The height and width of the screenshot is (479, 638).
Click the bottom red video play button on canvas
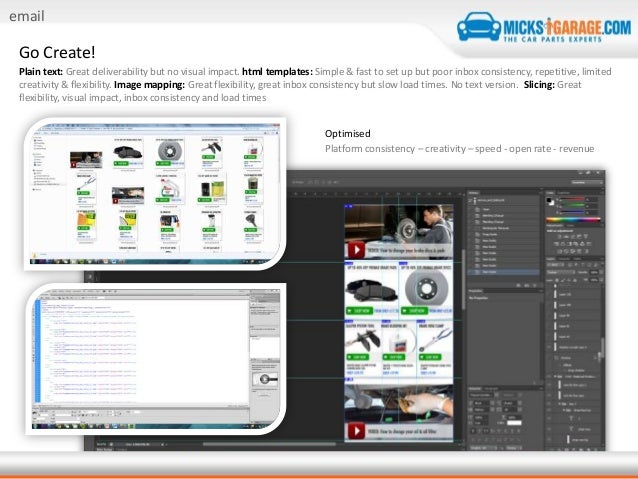(x=356, y=431)
